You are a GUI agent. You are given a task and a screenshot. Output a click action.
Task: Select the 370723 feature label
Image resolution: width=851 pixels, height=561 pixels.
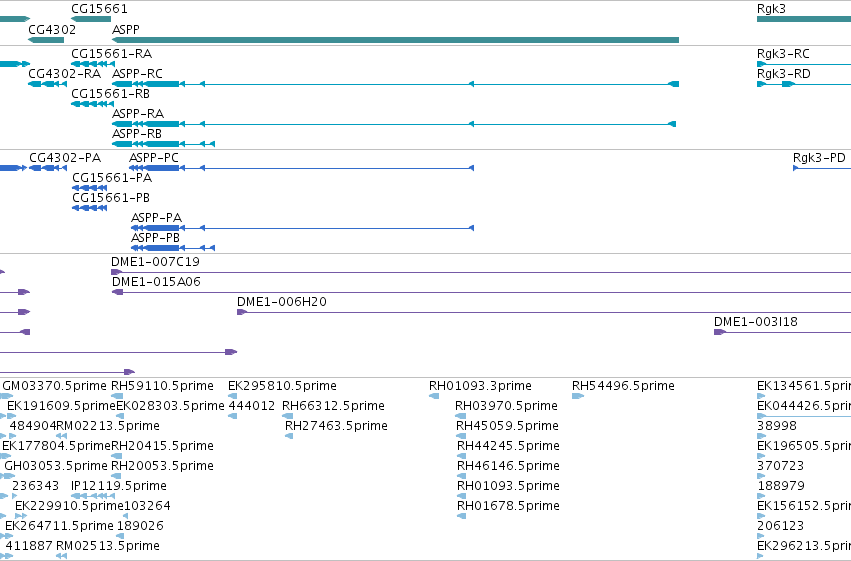click(x=780, y=466)
